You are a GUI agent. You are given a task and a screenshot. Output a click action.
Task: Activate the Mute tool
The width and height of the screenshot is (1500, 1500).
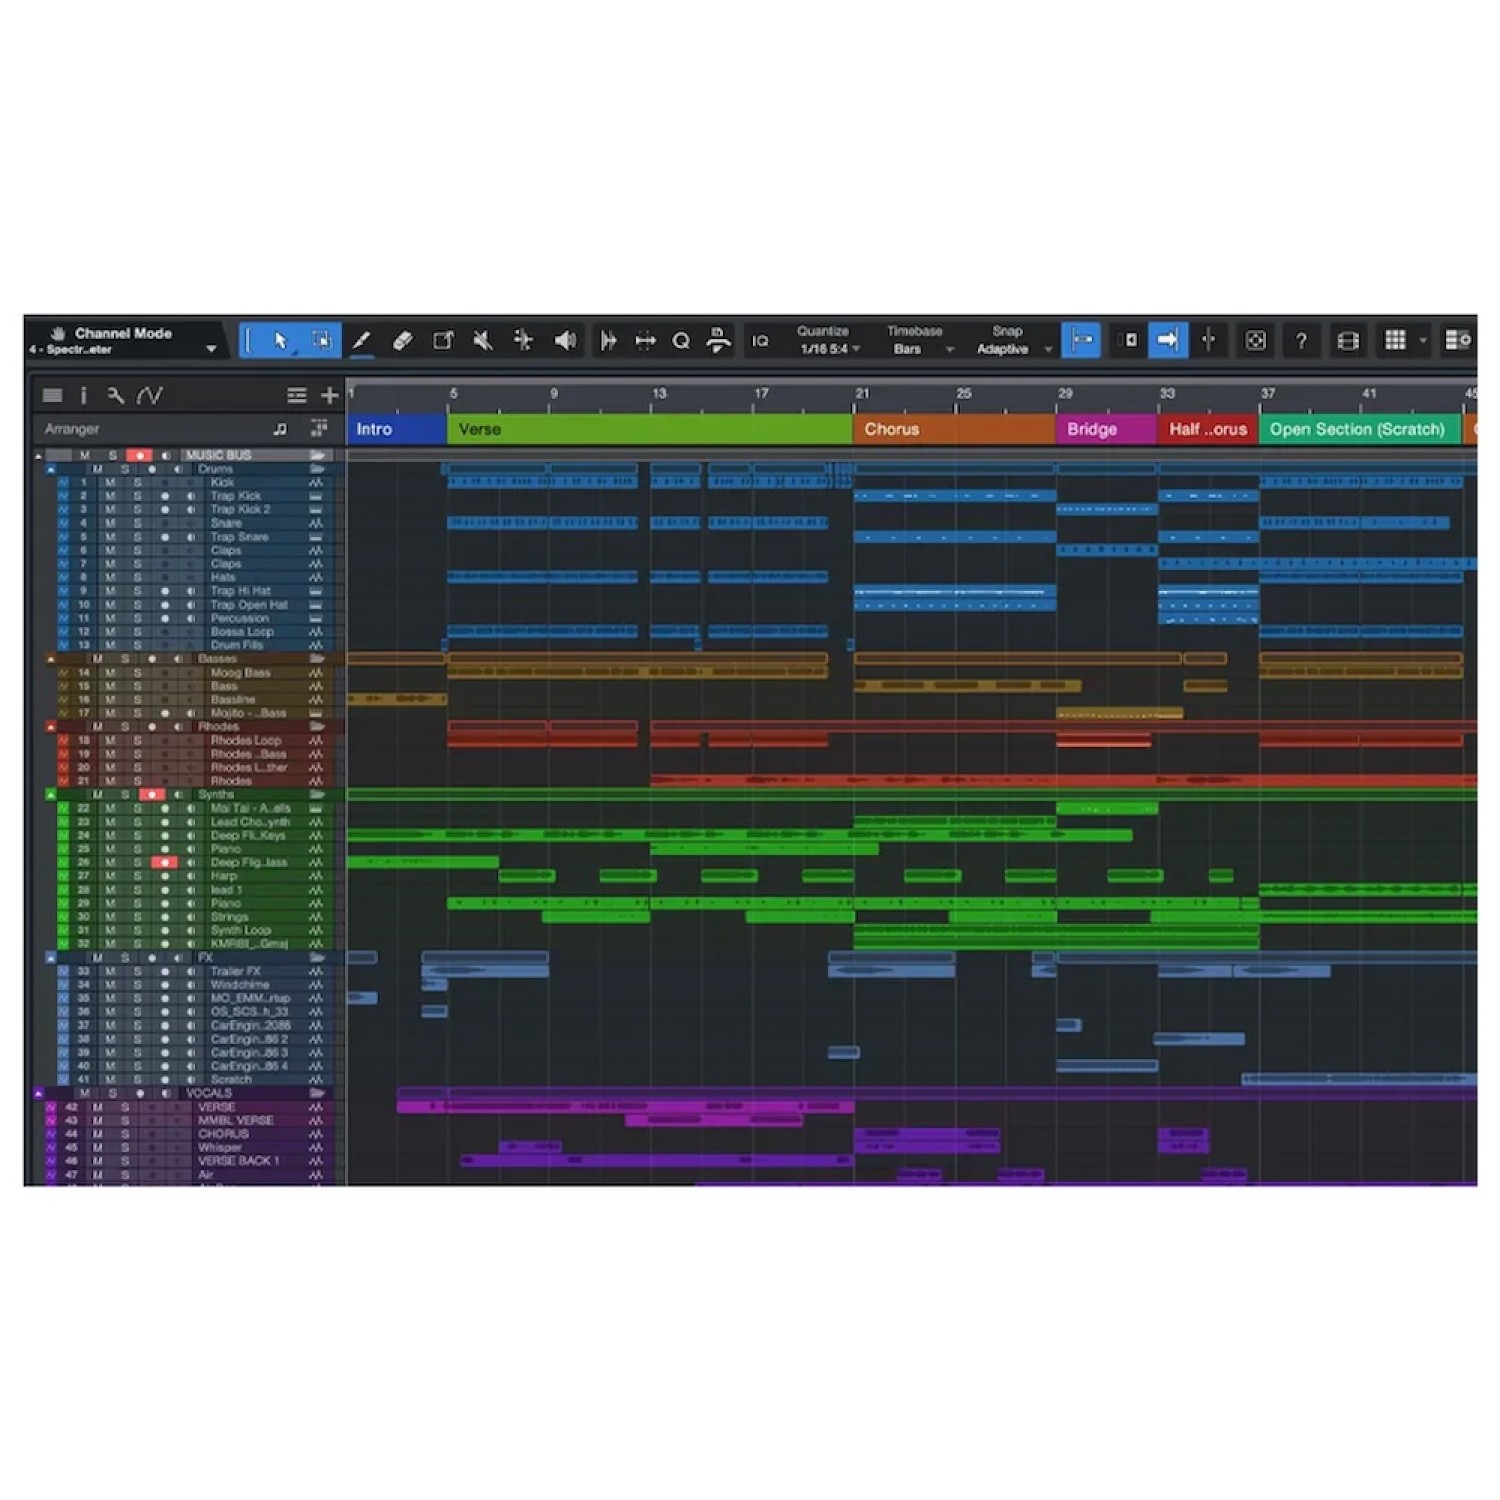(x=485, y=340)
